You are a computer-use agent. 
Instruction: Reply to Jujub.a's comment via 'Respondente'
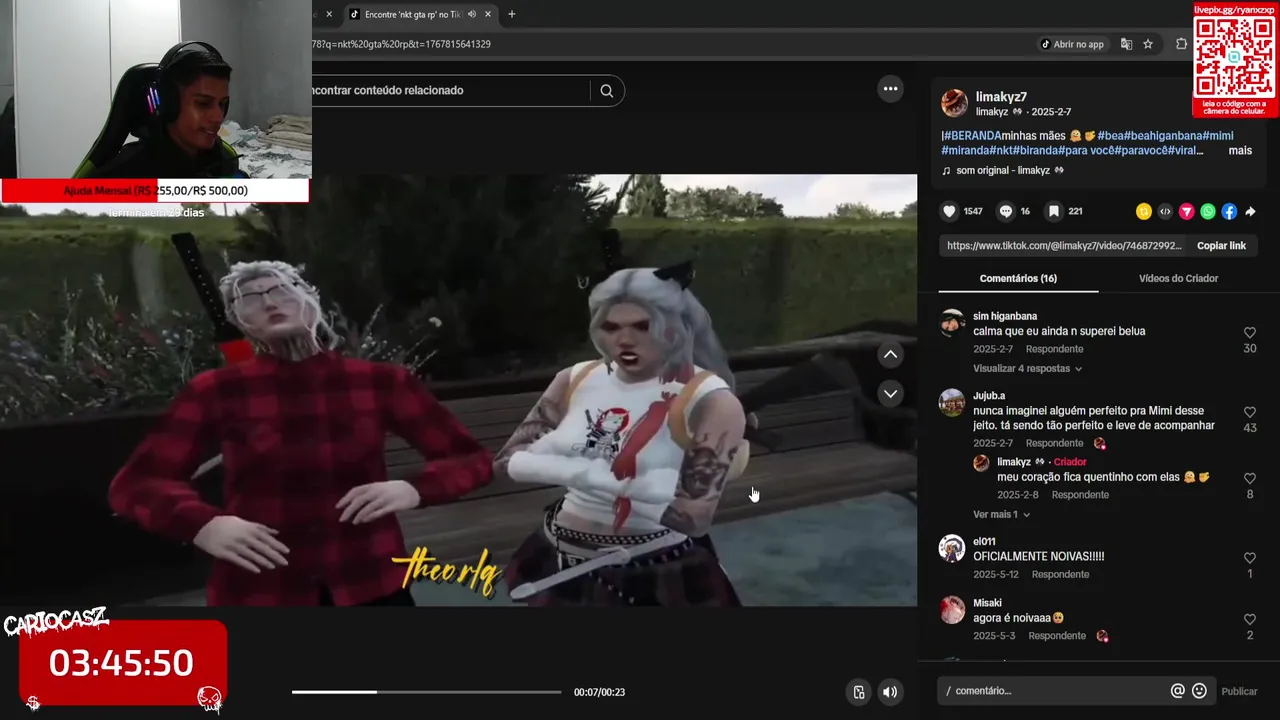pos(1054,443)
